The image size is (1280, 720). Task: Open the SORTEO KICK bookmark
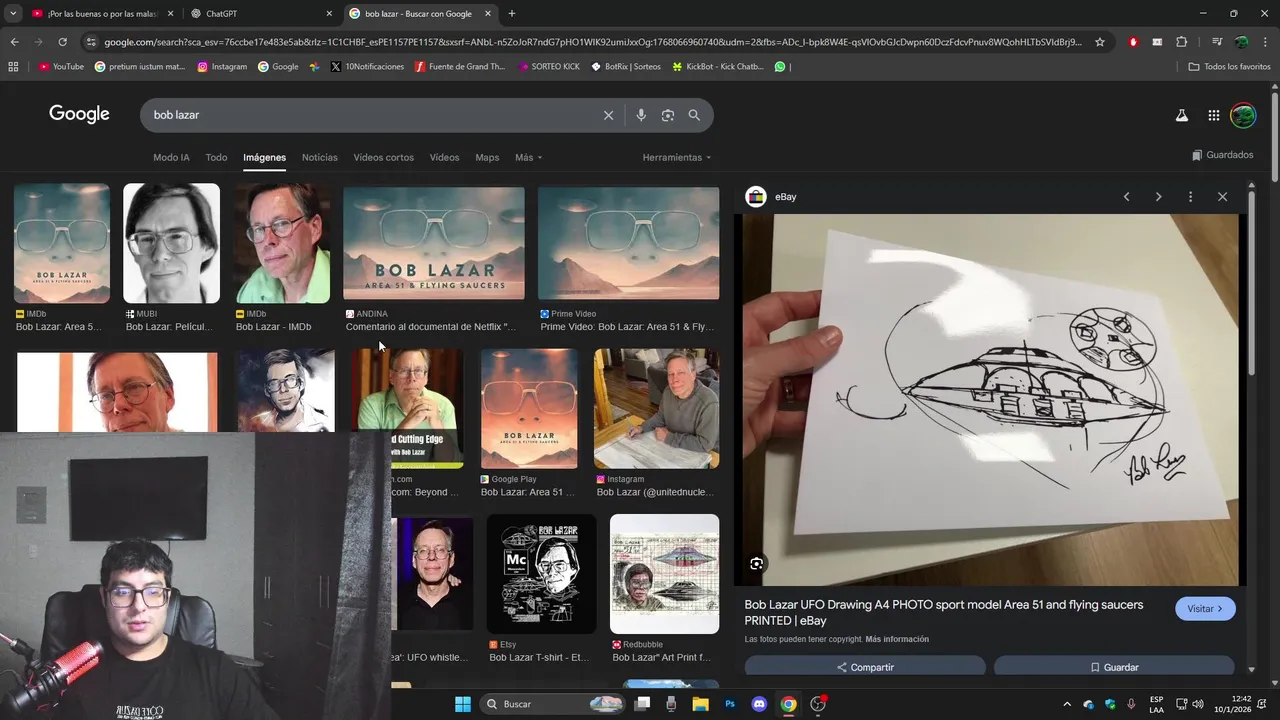click(548, 67)
